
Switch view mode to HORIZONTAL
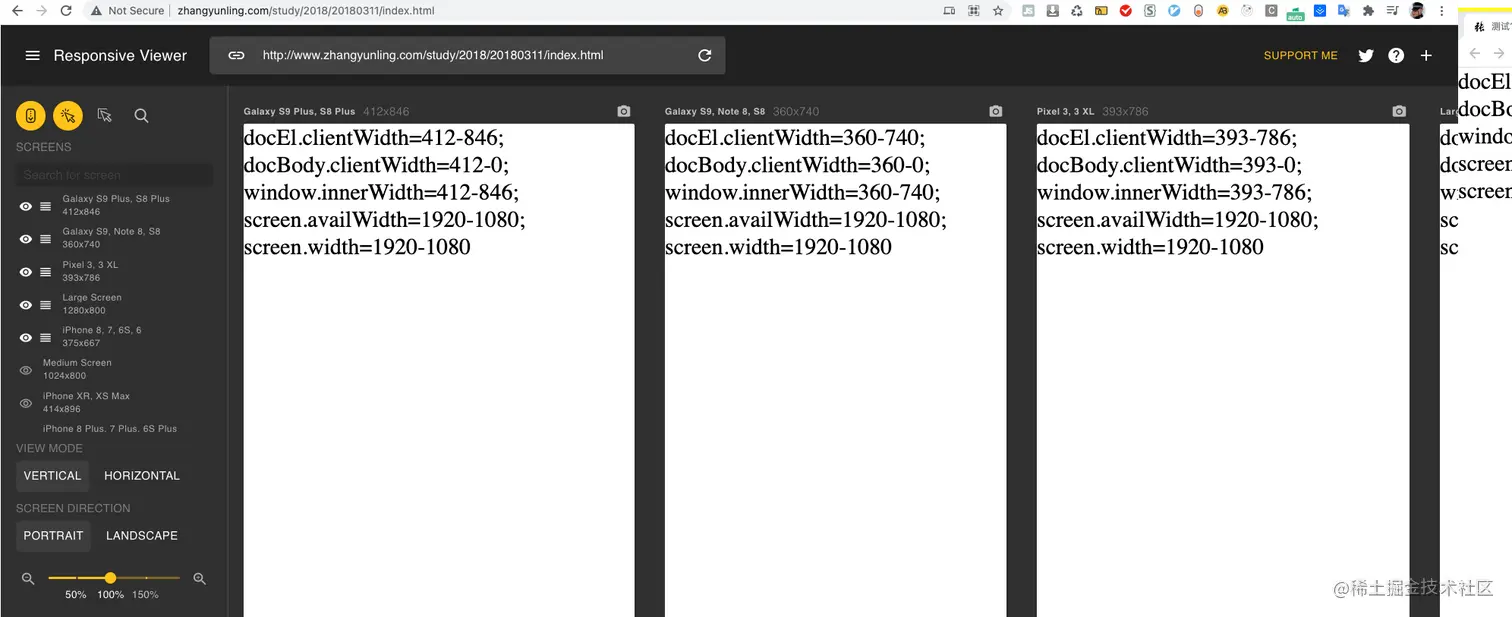click(142, 476)
